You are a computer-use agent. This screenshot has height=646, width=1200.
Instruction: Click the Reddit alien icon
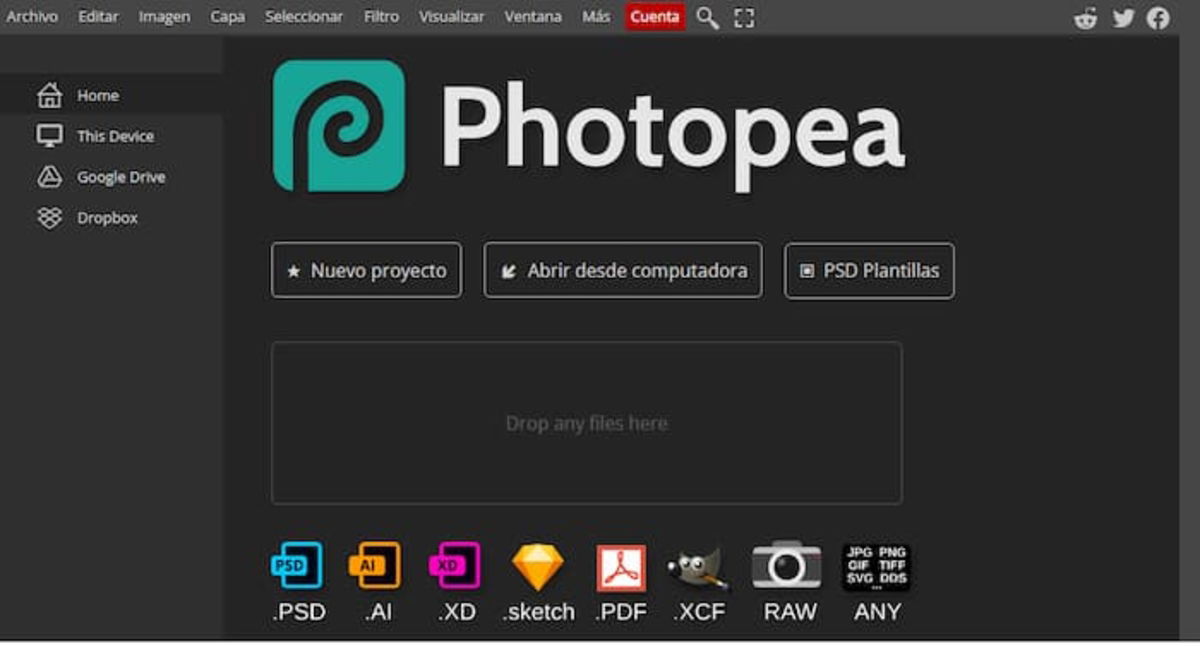pyautogui.click(x=1086, y=17)
